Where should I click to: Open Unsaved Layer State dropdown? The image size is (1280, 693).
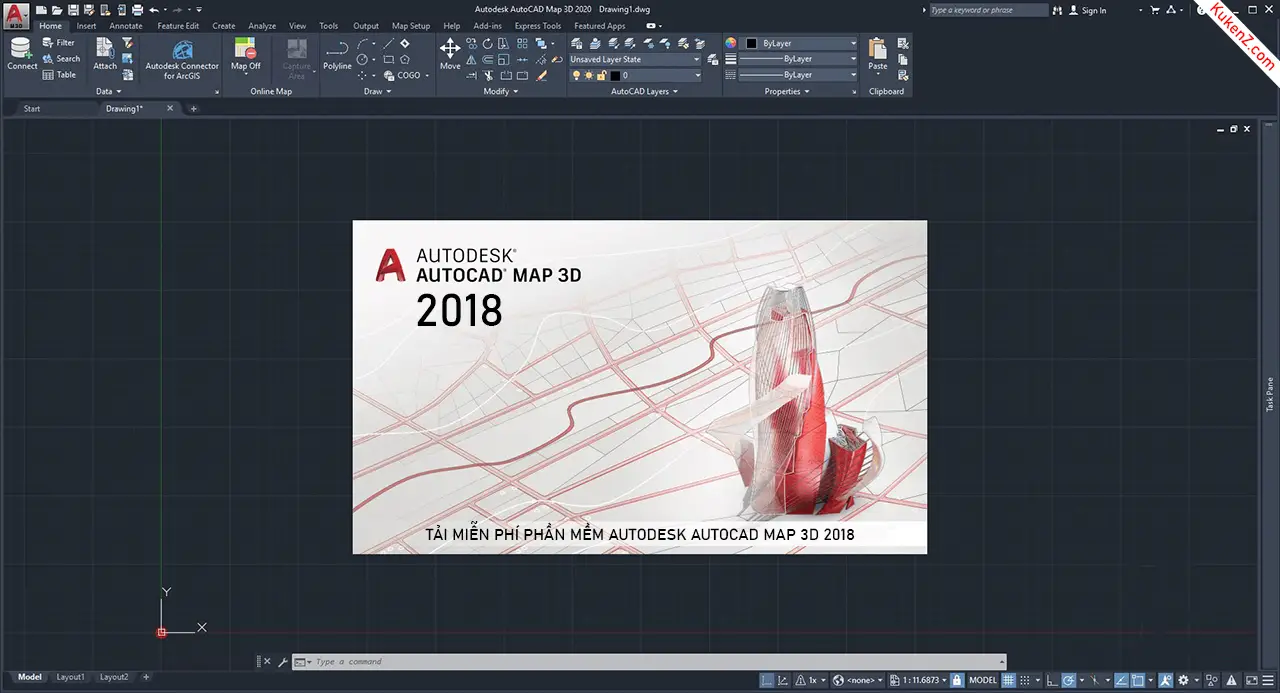635,59
